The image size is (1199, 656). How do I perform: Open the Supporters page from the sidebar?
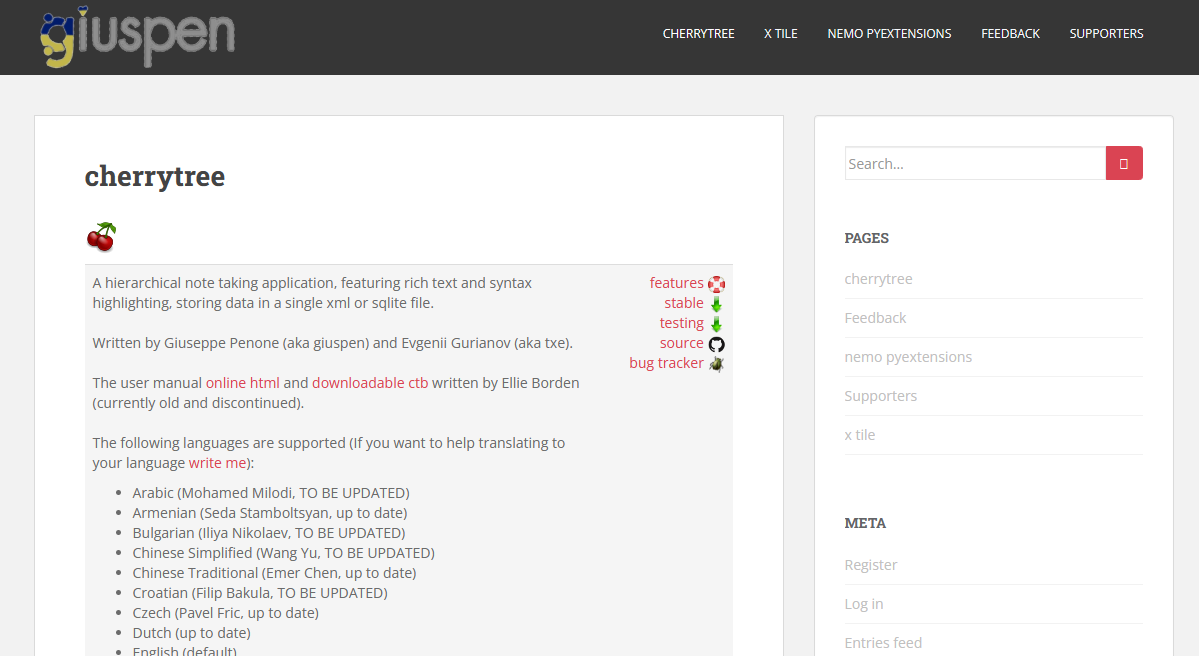pos(880,395)
